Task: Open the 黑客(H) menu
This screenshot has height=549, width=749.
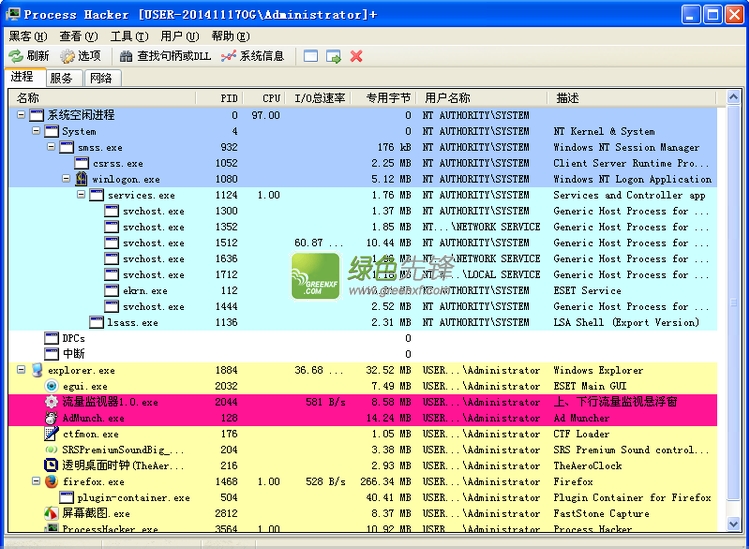Action: pyautogui.click(x=28, y=36)
